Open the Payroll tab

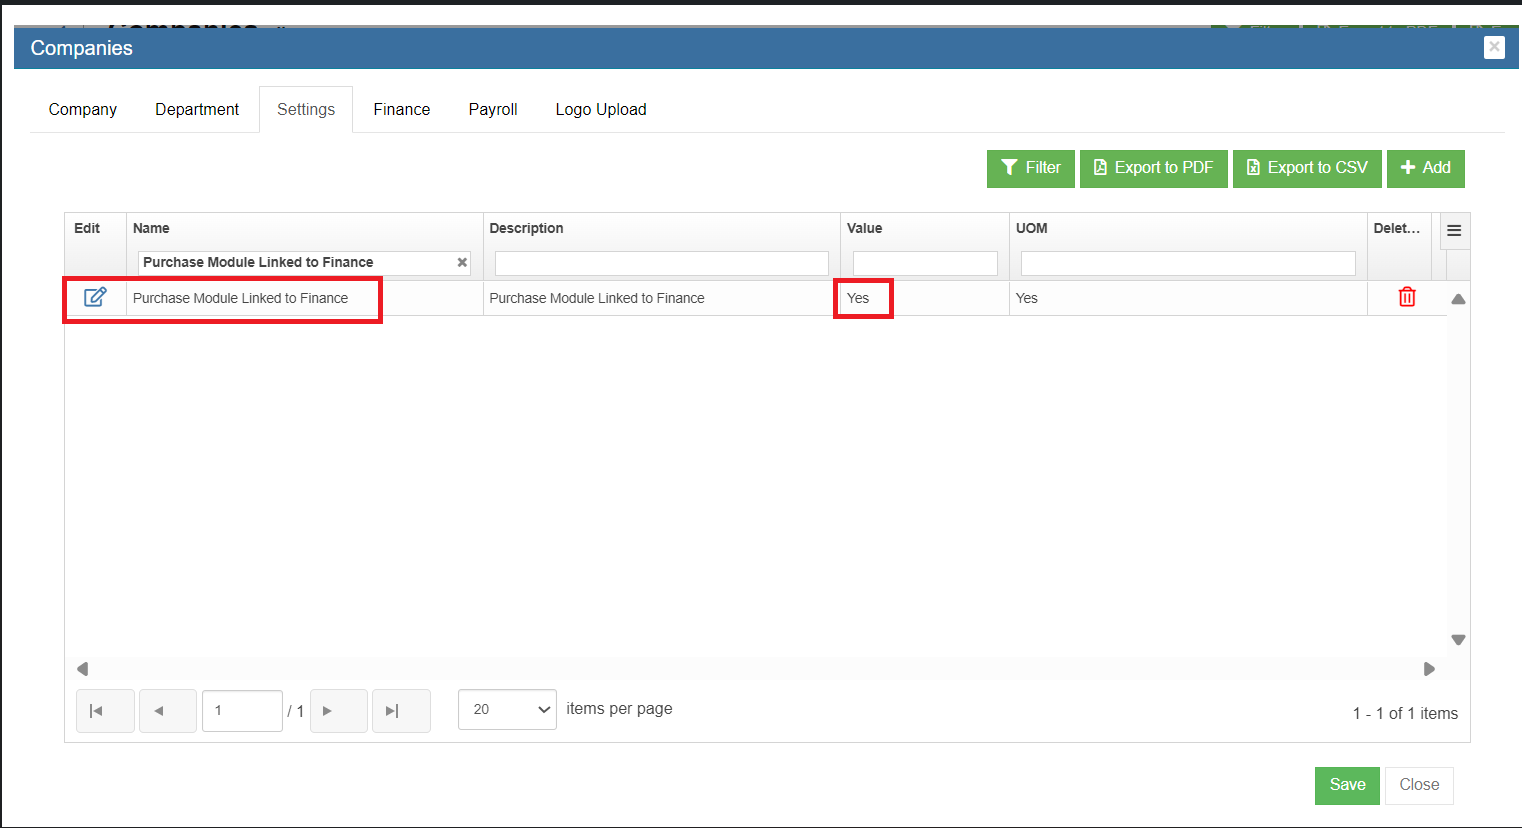point(492,109)
